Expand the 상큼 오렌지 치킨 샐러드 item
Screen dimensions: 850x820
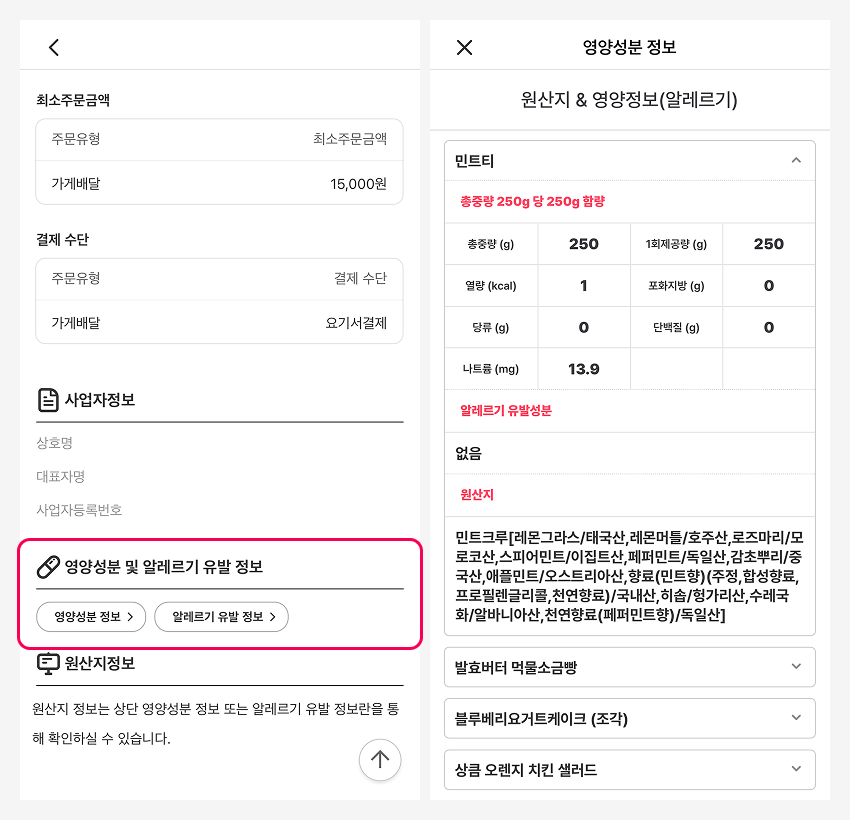coord(629,770)
